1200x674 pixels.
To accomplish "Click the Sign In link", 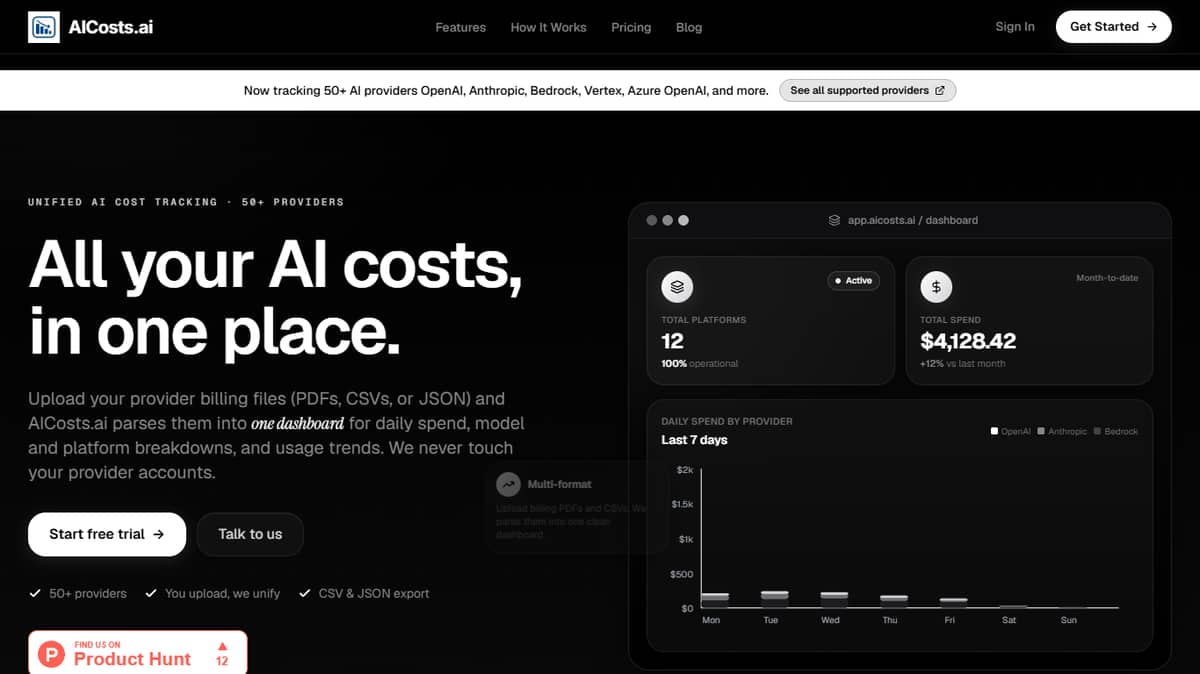I will point(1015,26).
